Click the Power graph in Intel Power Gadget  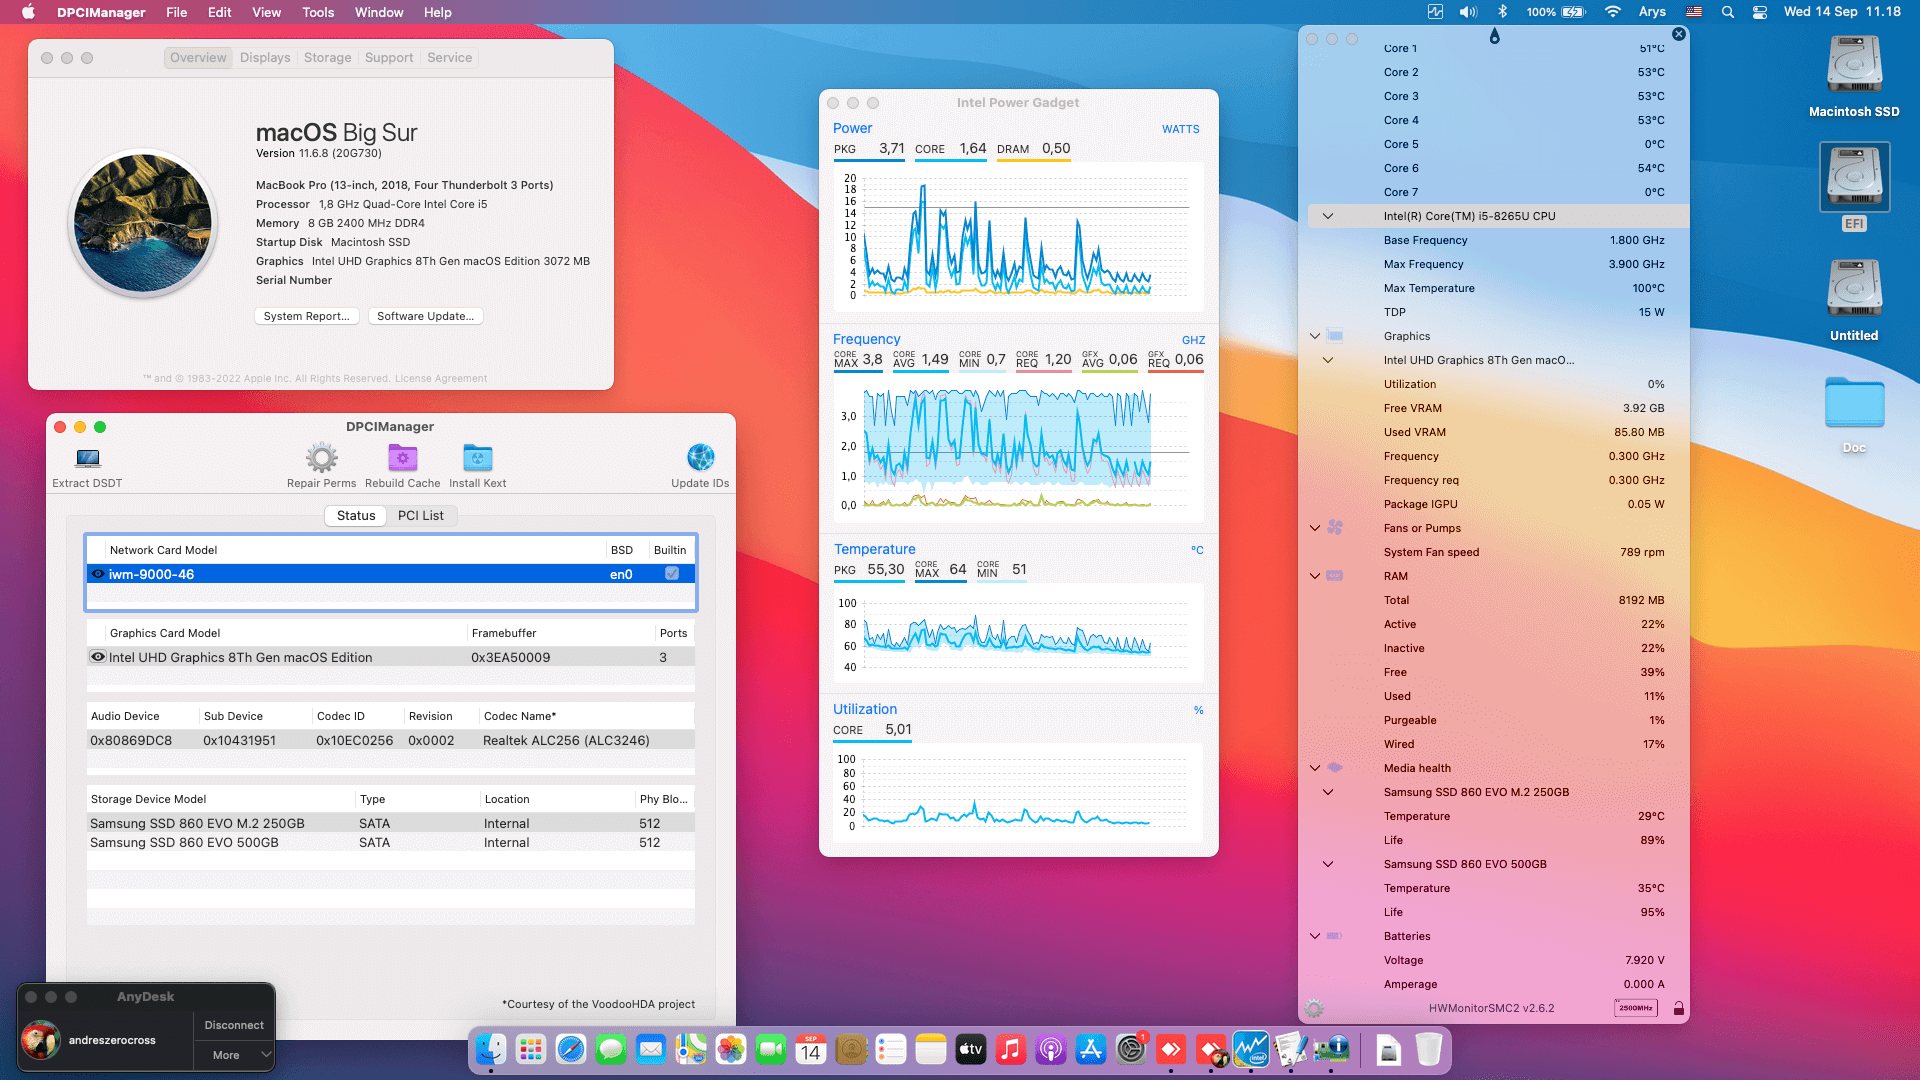click(1018, 237)
